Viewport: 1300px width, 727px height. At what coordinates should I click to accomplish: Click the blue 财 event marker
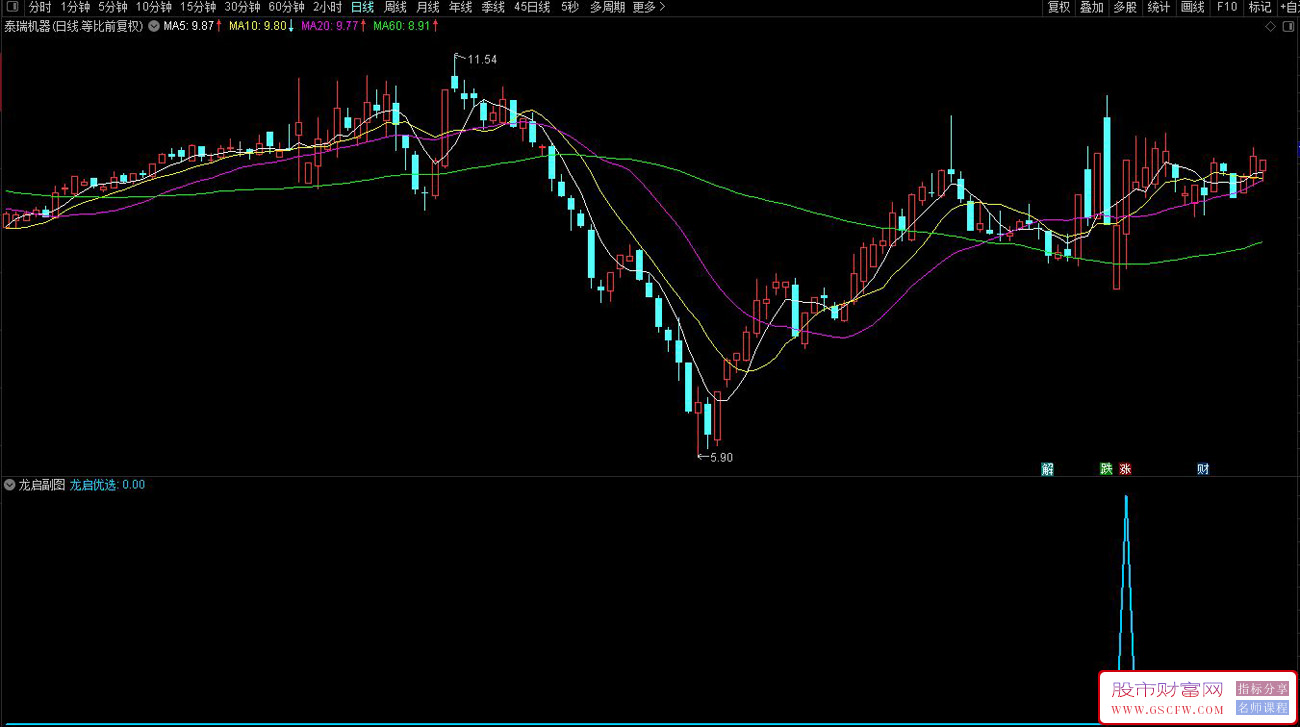(1203, 468)
